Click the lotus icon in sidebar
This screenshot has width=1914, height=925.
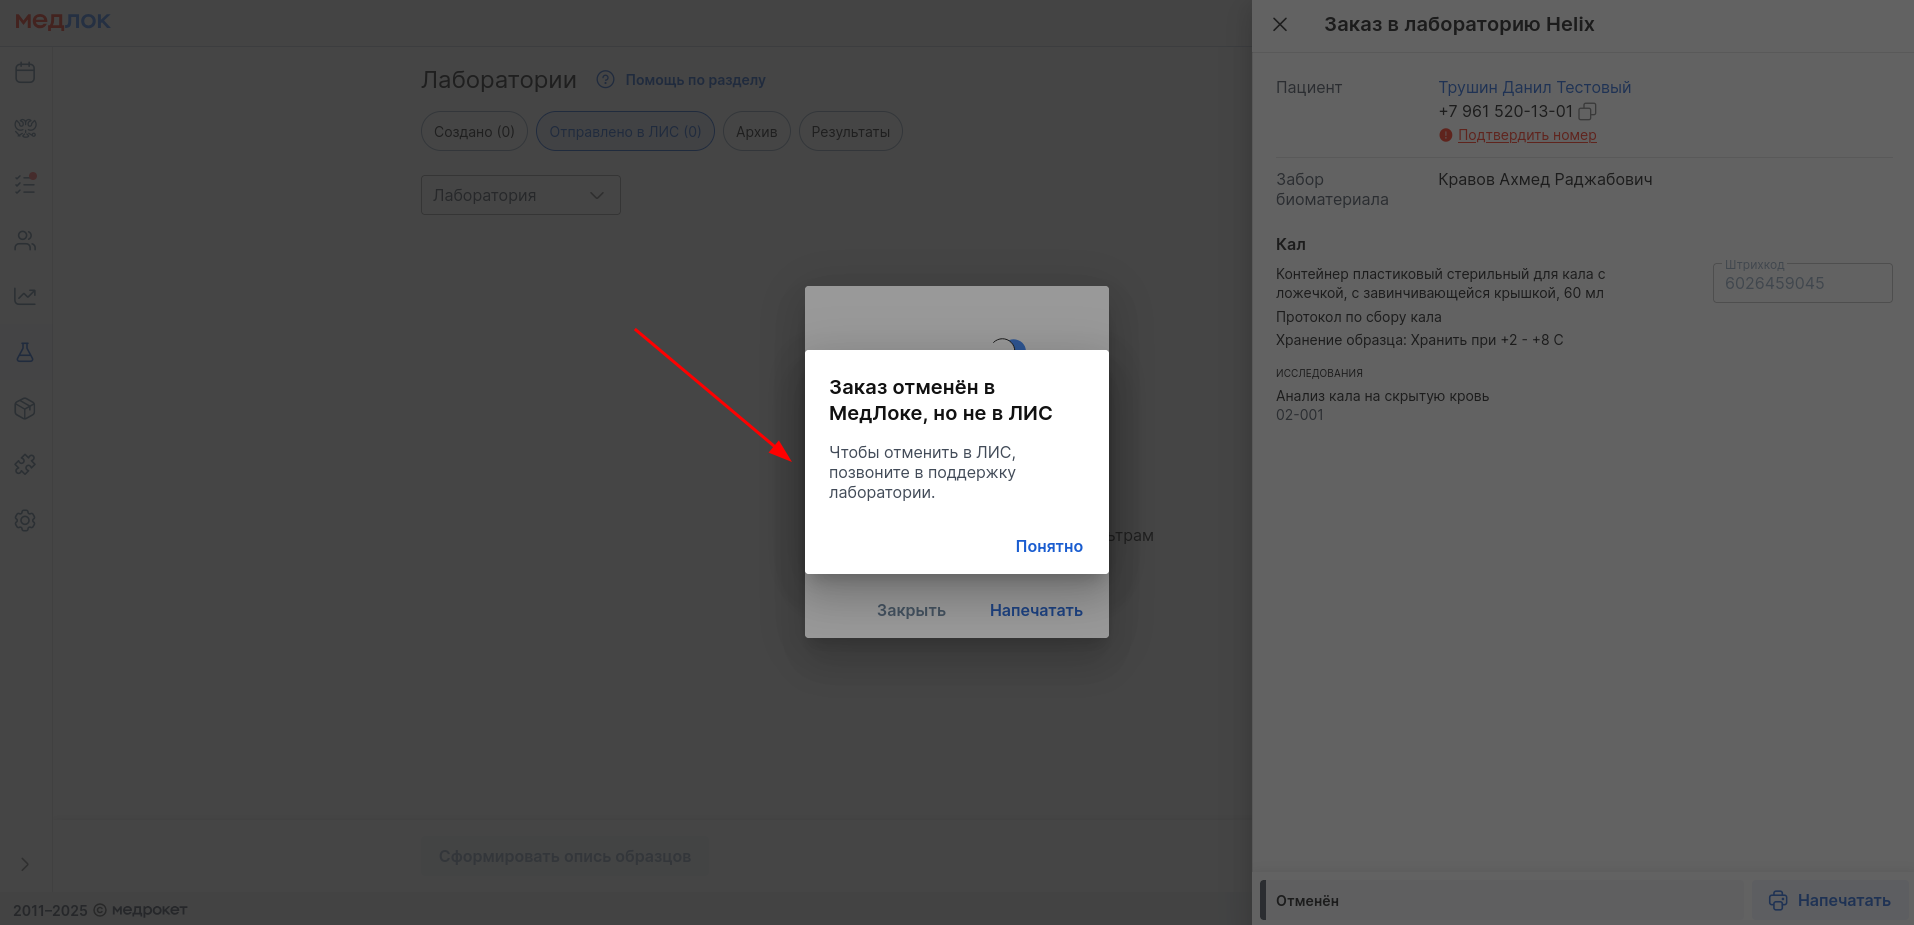click(25, 128)
